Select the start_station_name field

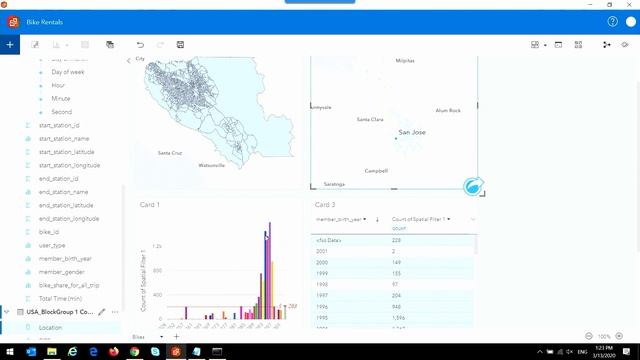point(64,139)
